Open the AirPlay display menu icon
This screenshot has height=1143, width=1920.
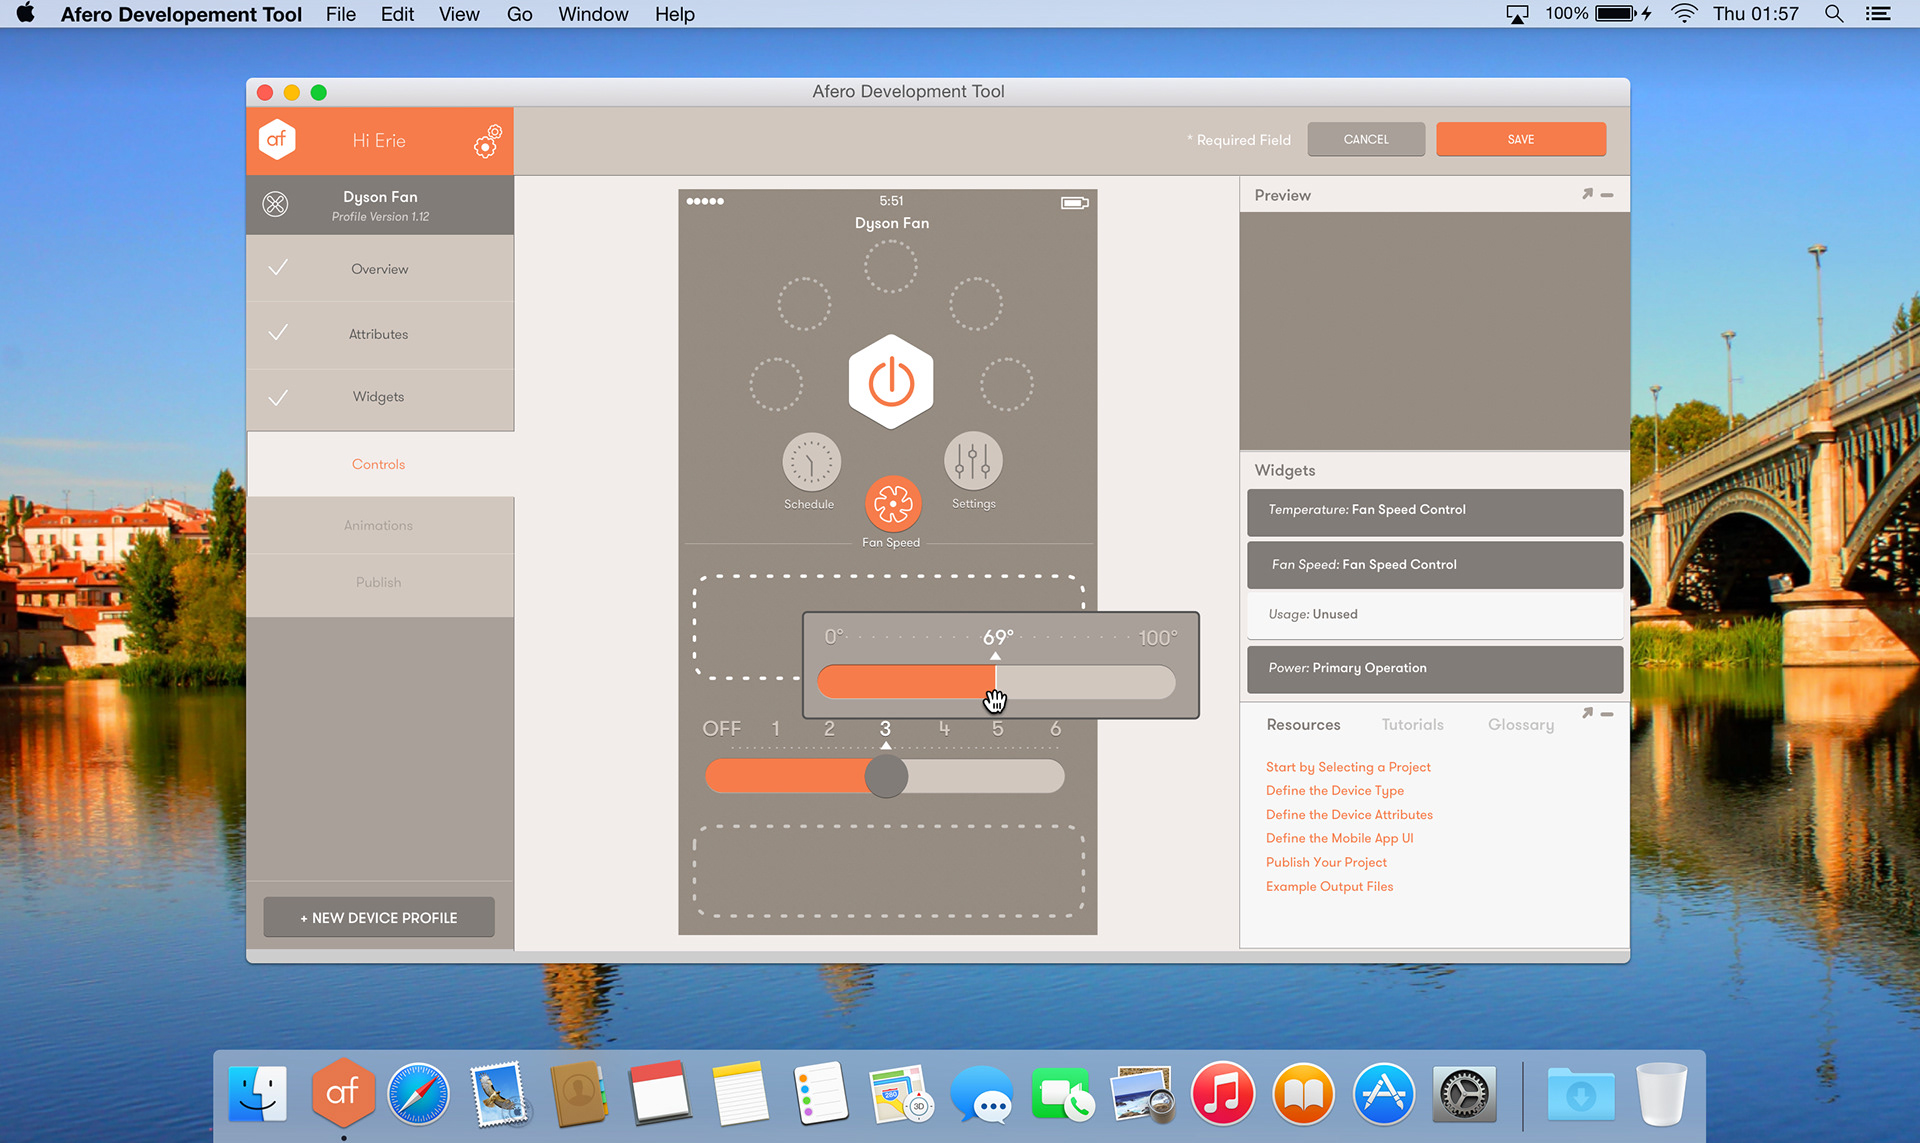(x=1517, y=14)
